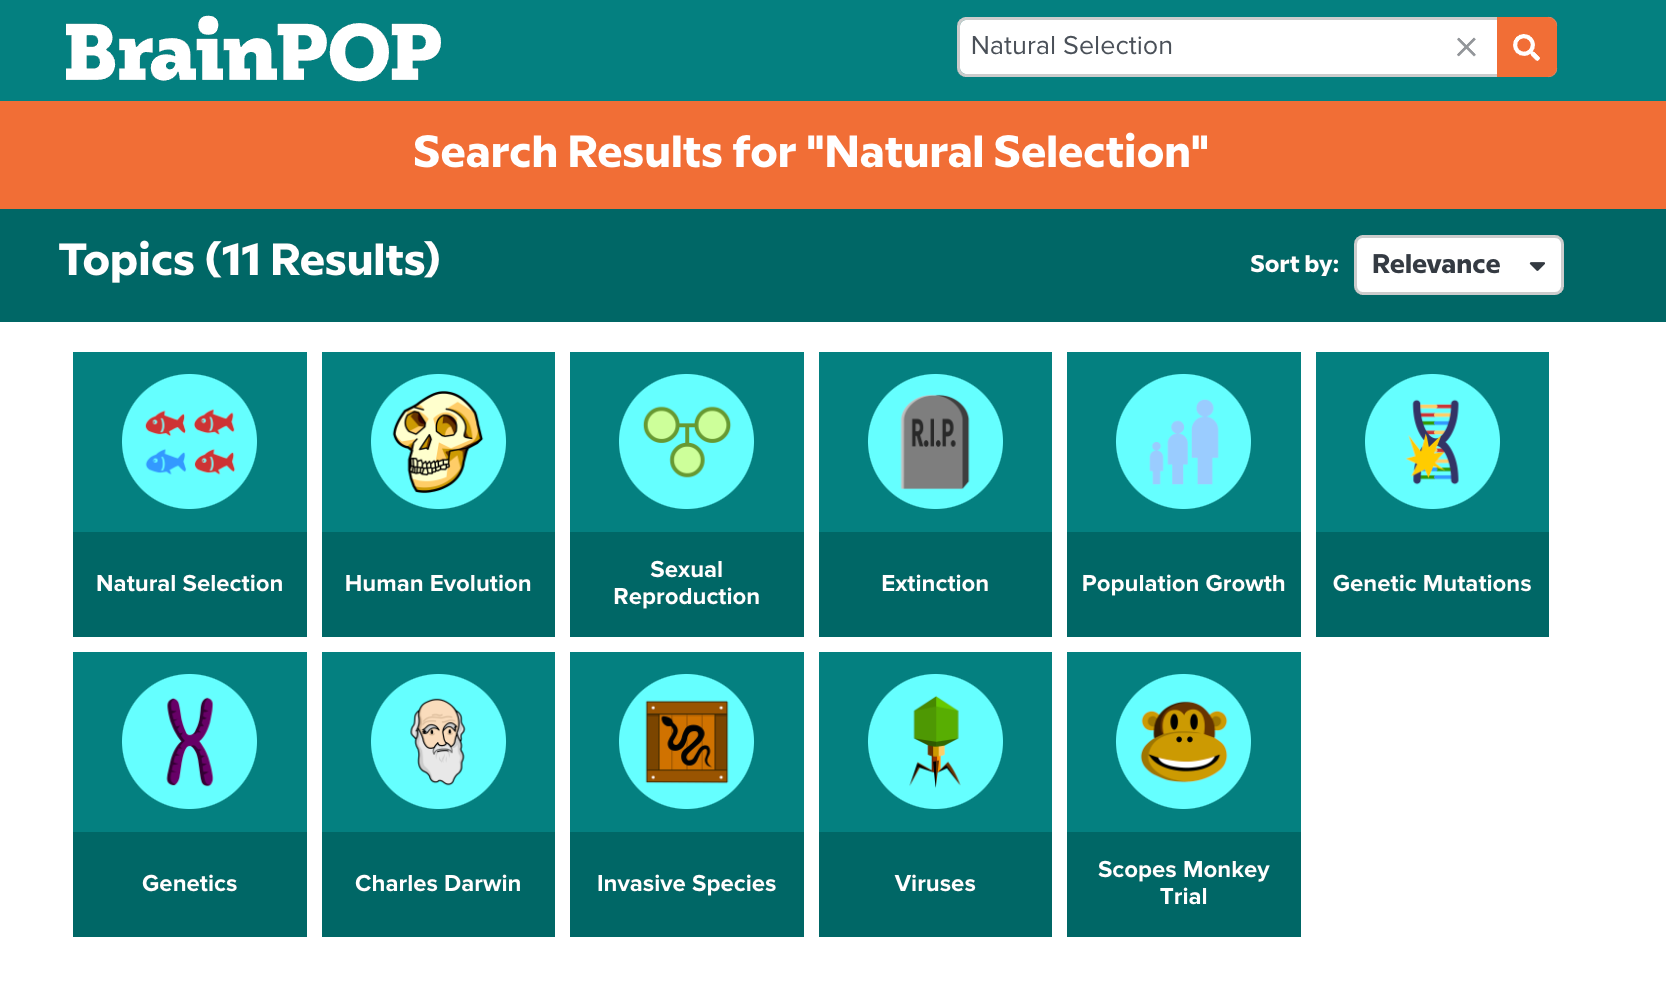Open the Scopes Monkey Trial title link
1666x1002 pixels.
pos(1184,883)
